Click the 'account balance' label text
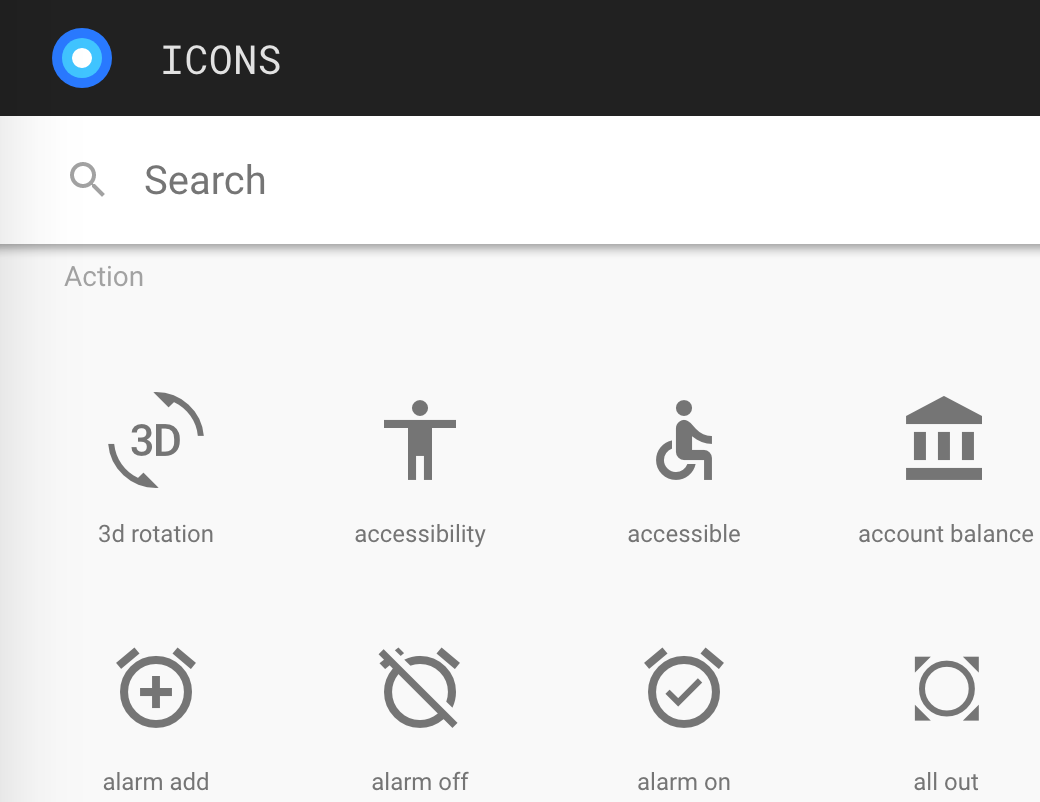This screenshot has height=802, width=1040. click(946, 534)
